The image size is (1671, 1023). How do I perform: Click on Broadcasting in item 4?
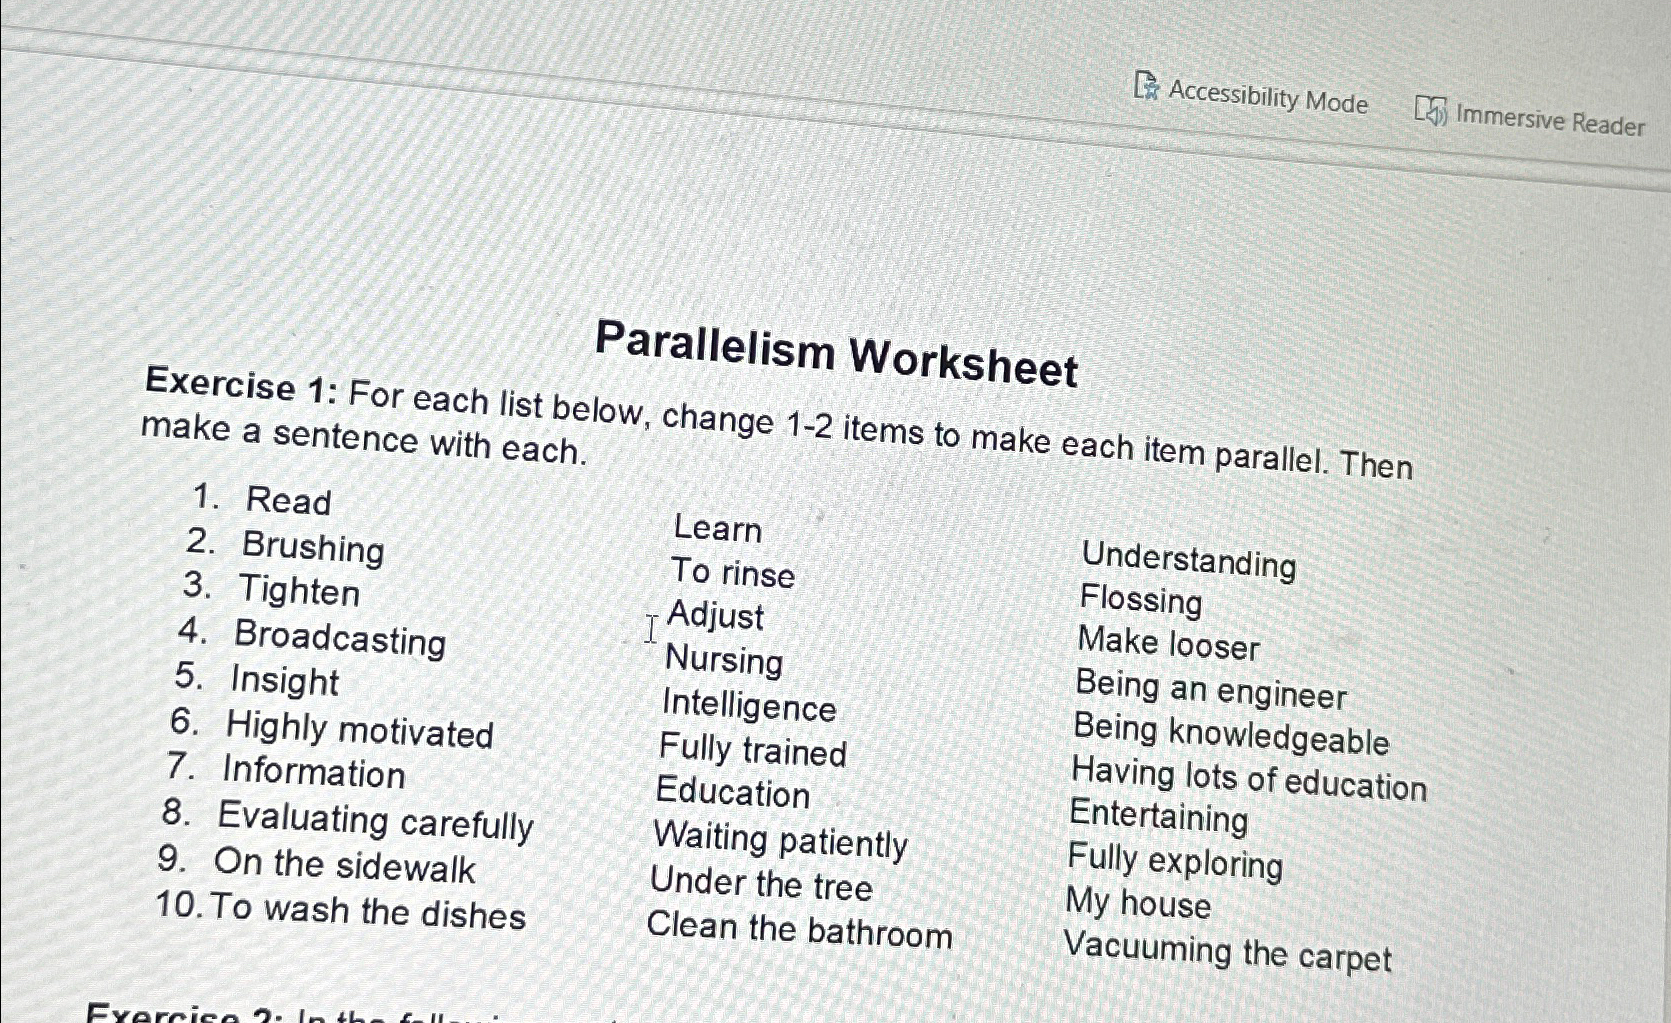click(338, 638)
